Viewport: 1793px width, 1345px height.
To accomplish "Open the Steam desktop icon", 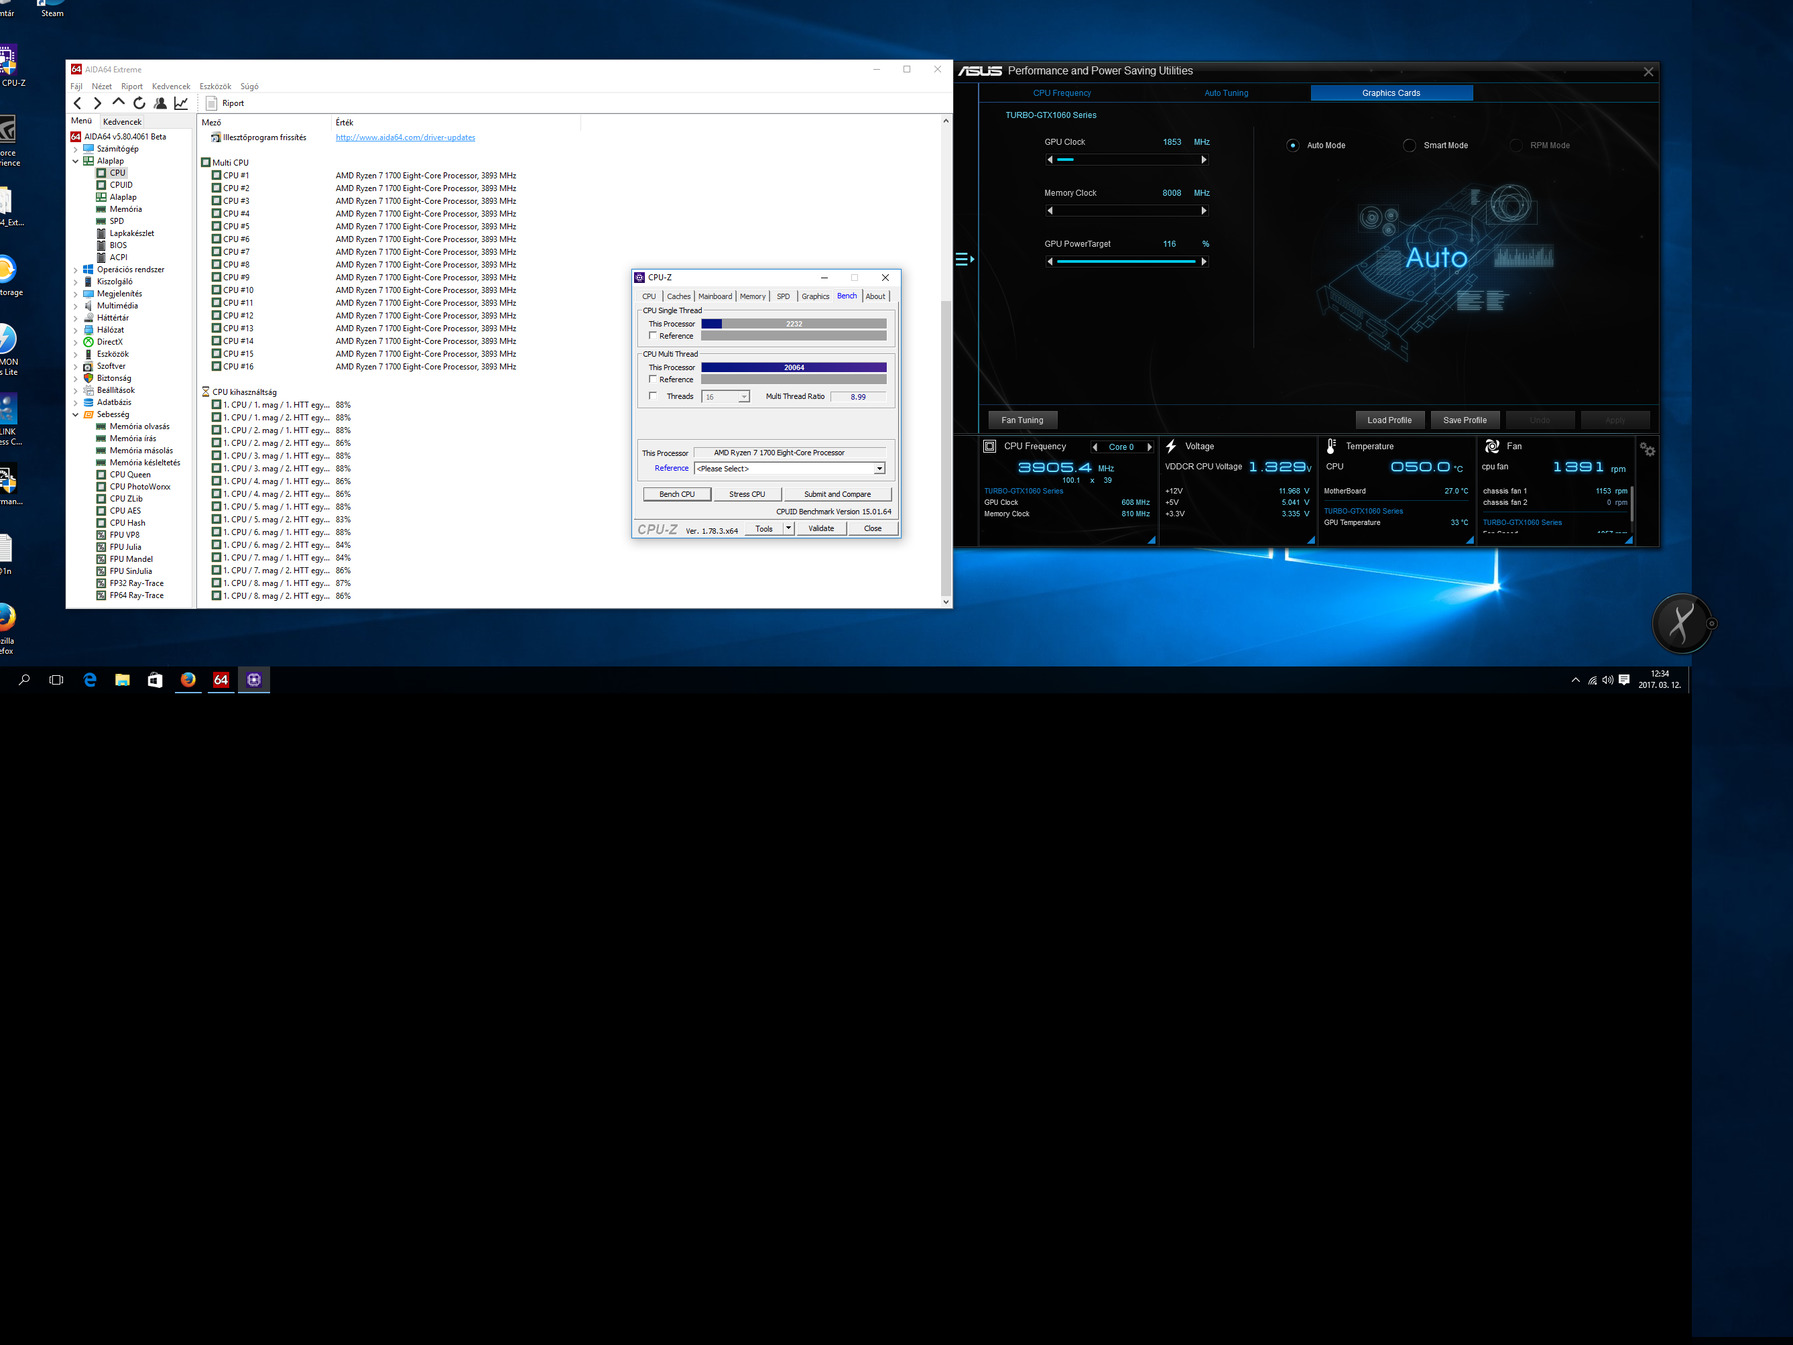I will [52, 9].
